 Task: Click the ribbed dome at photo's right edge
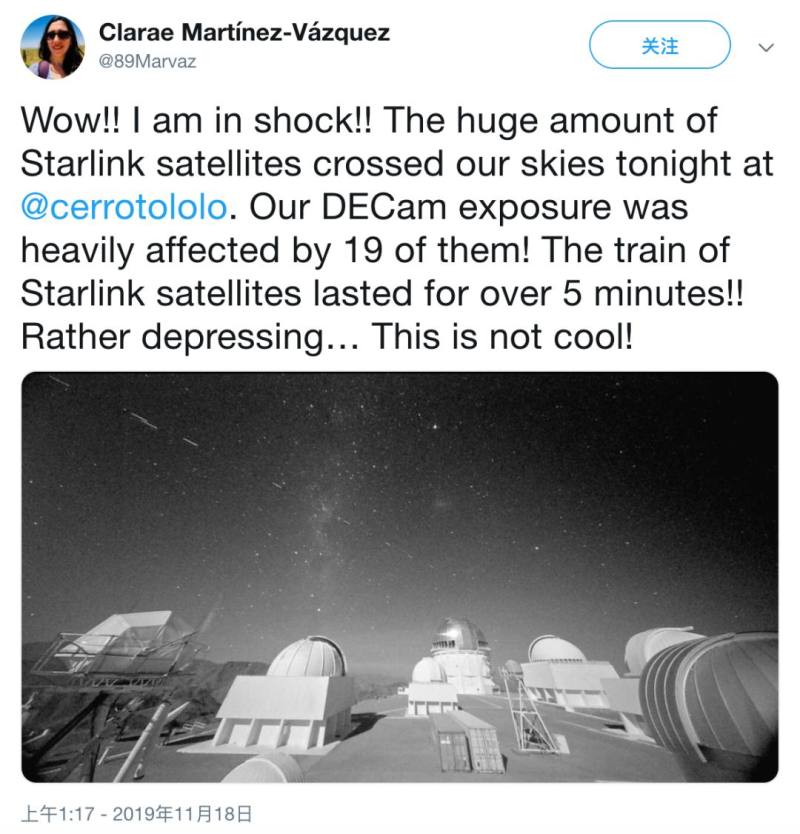[710, 691]
